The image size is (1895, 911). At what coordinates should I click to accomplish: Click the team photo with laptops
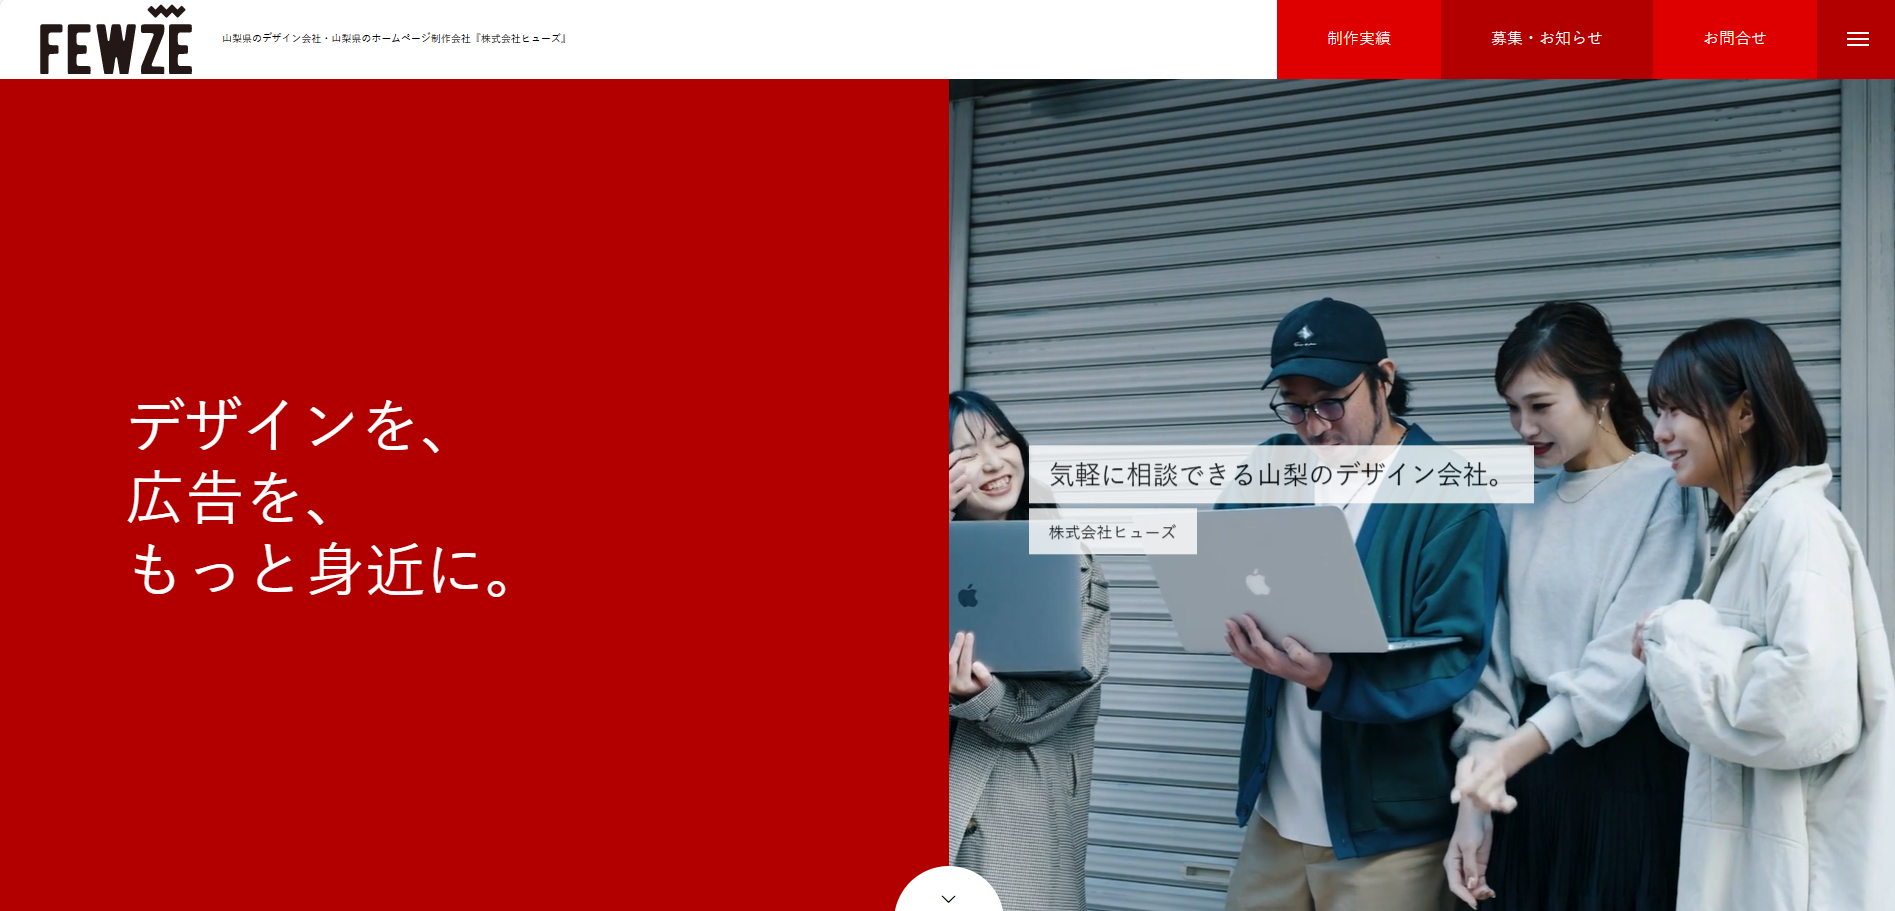pyautogui.click(x=1422, y=495)
